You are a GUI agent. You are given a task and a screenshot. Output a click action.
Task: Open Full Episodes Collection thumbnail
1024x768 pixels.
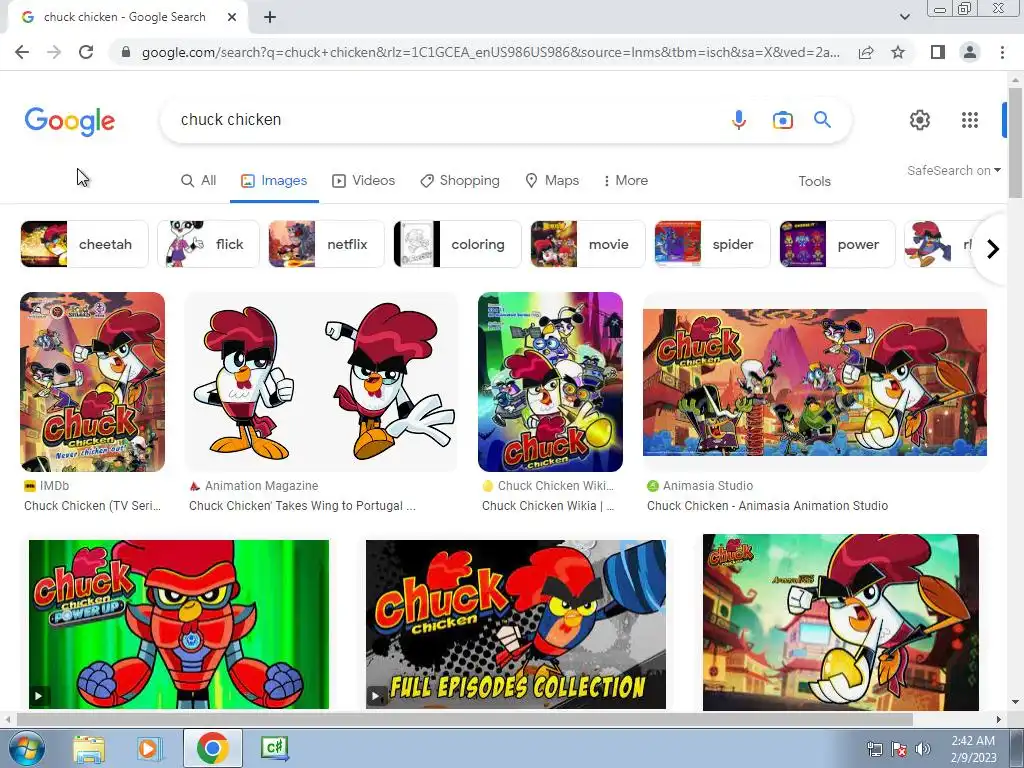point(516,624)
